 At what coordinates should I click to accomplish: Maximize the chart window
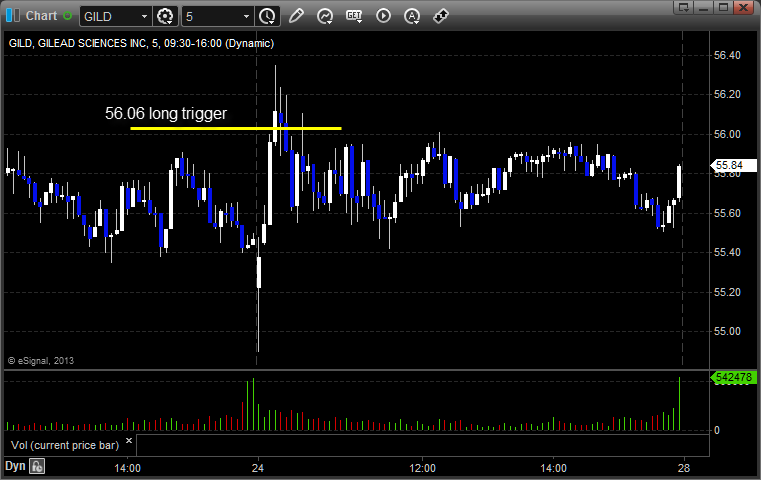click(x=723, y=7)
